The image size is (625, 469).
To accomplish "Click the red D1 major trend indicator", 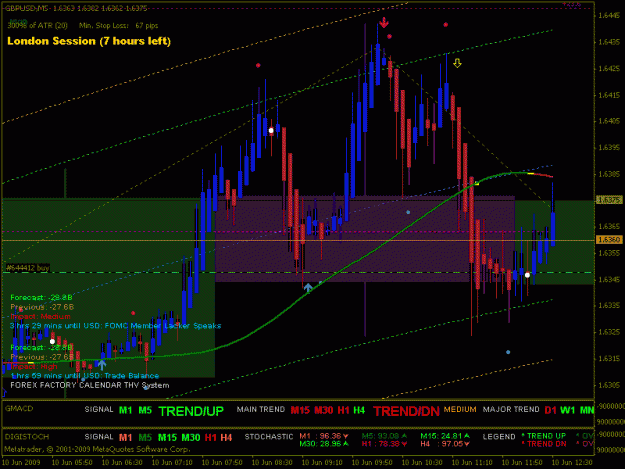I will point(550,410).
